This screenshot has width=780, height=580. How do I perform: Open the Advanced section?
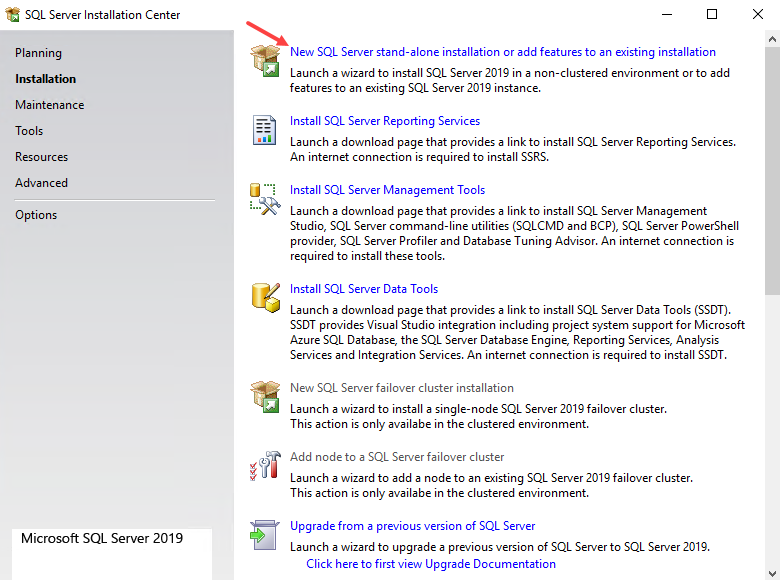click(41, 183)
